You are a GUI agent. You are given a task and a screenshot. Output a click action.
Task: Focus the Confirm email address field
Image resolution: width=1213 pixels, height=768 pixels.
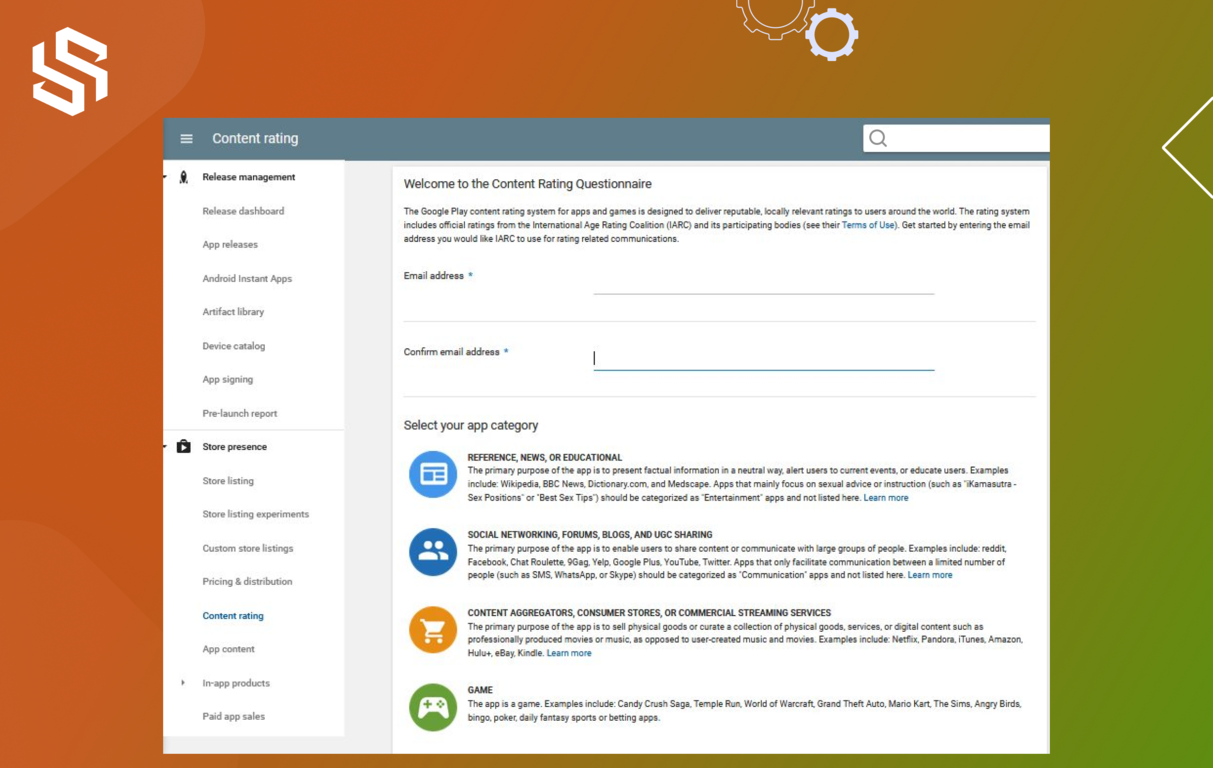(x=764, y=357)
